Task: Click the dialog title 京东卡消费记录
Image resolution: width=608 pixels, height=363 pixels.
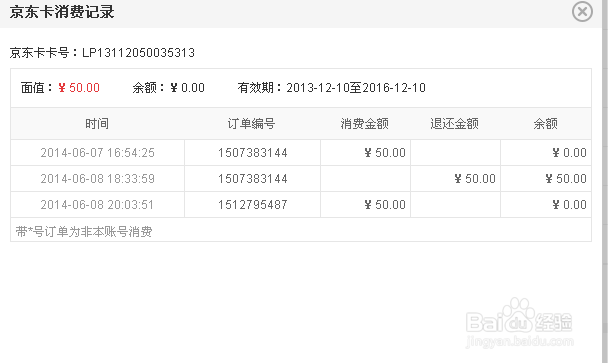Action: coord(62,12)
